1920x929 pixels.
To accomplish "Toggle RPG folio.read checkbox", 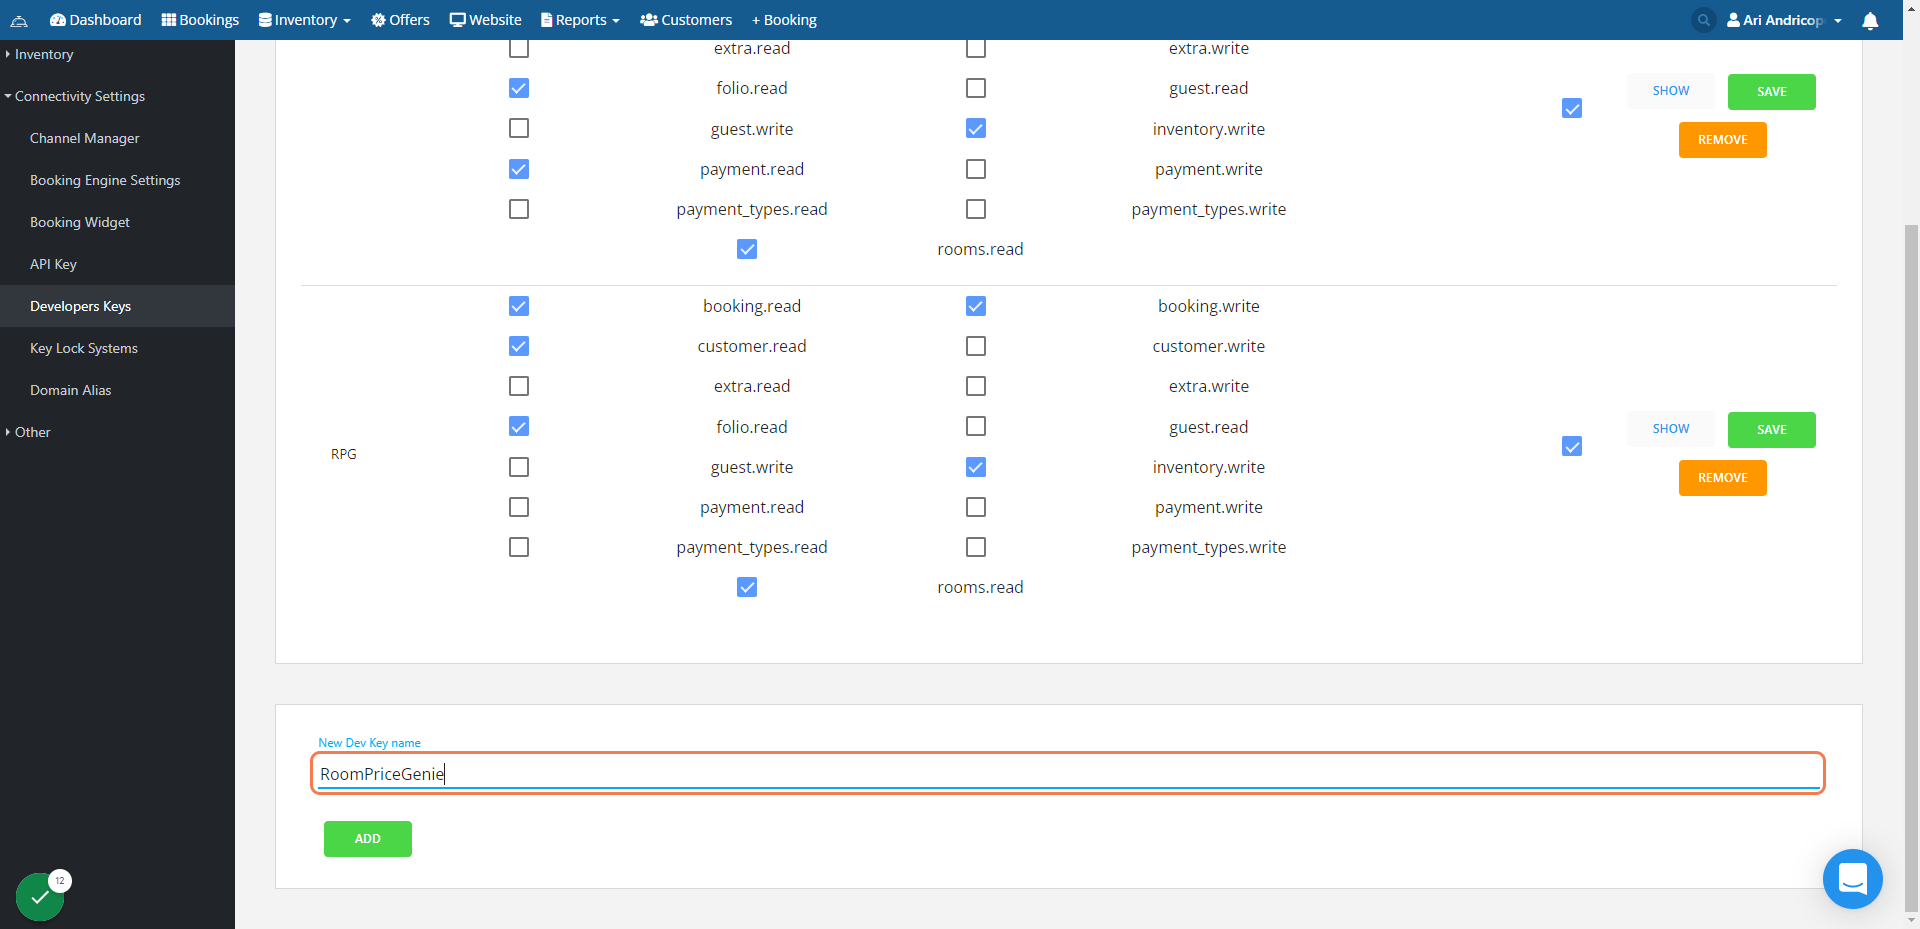I will (519, 426).
